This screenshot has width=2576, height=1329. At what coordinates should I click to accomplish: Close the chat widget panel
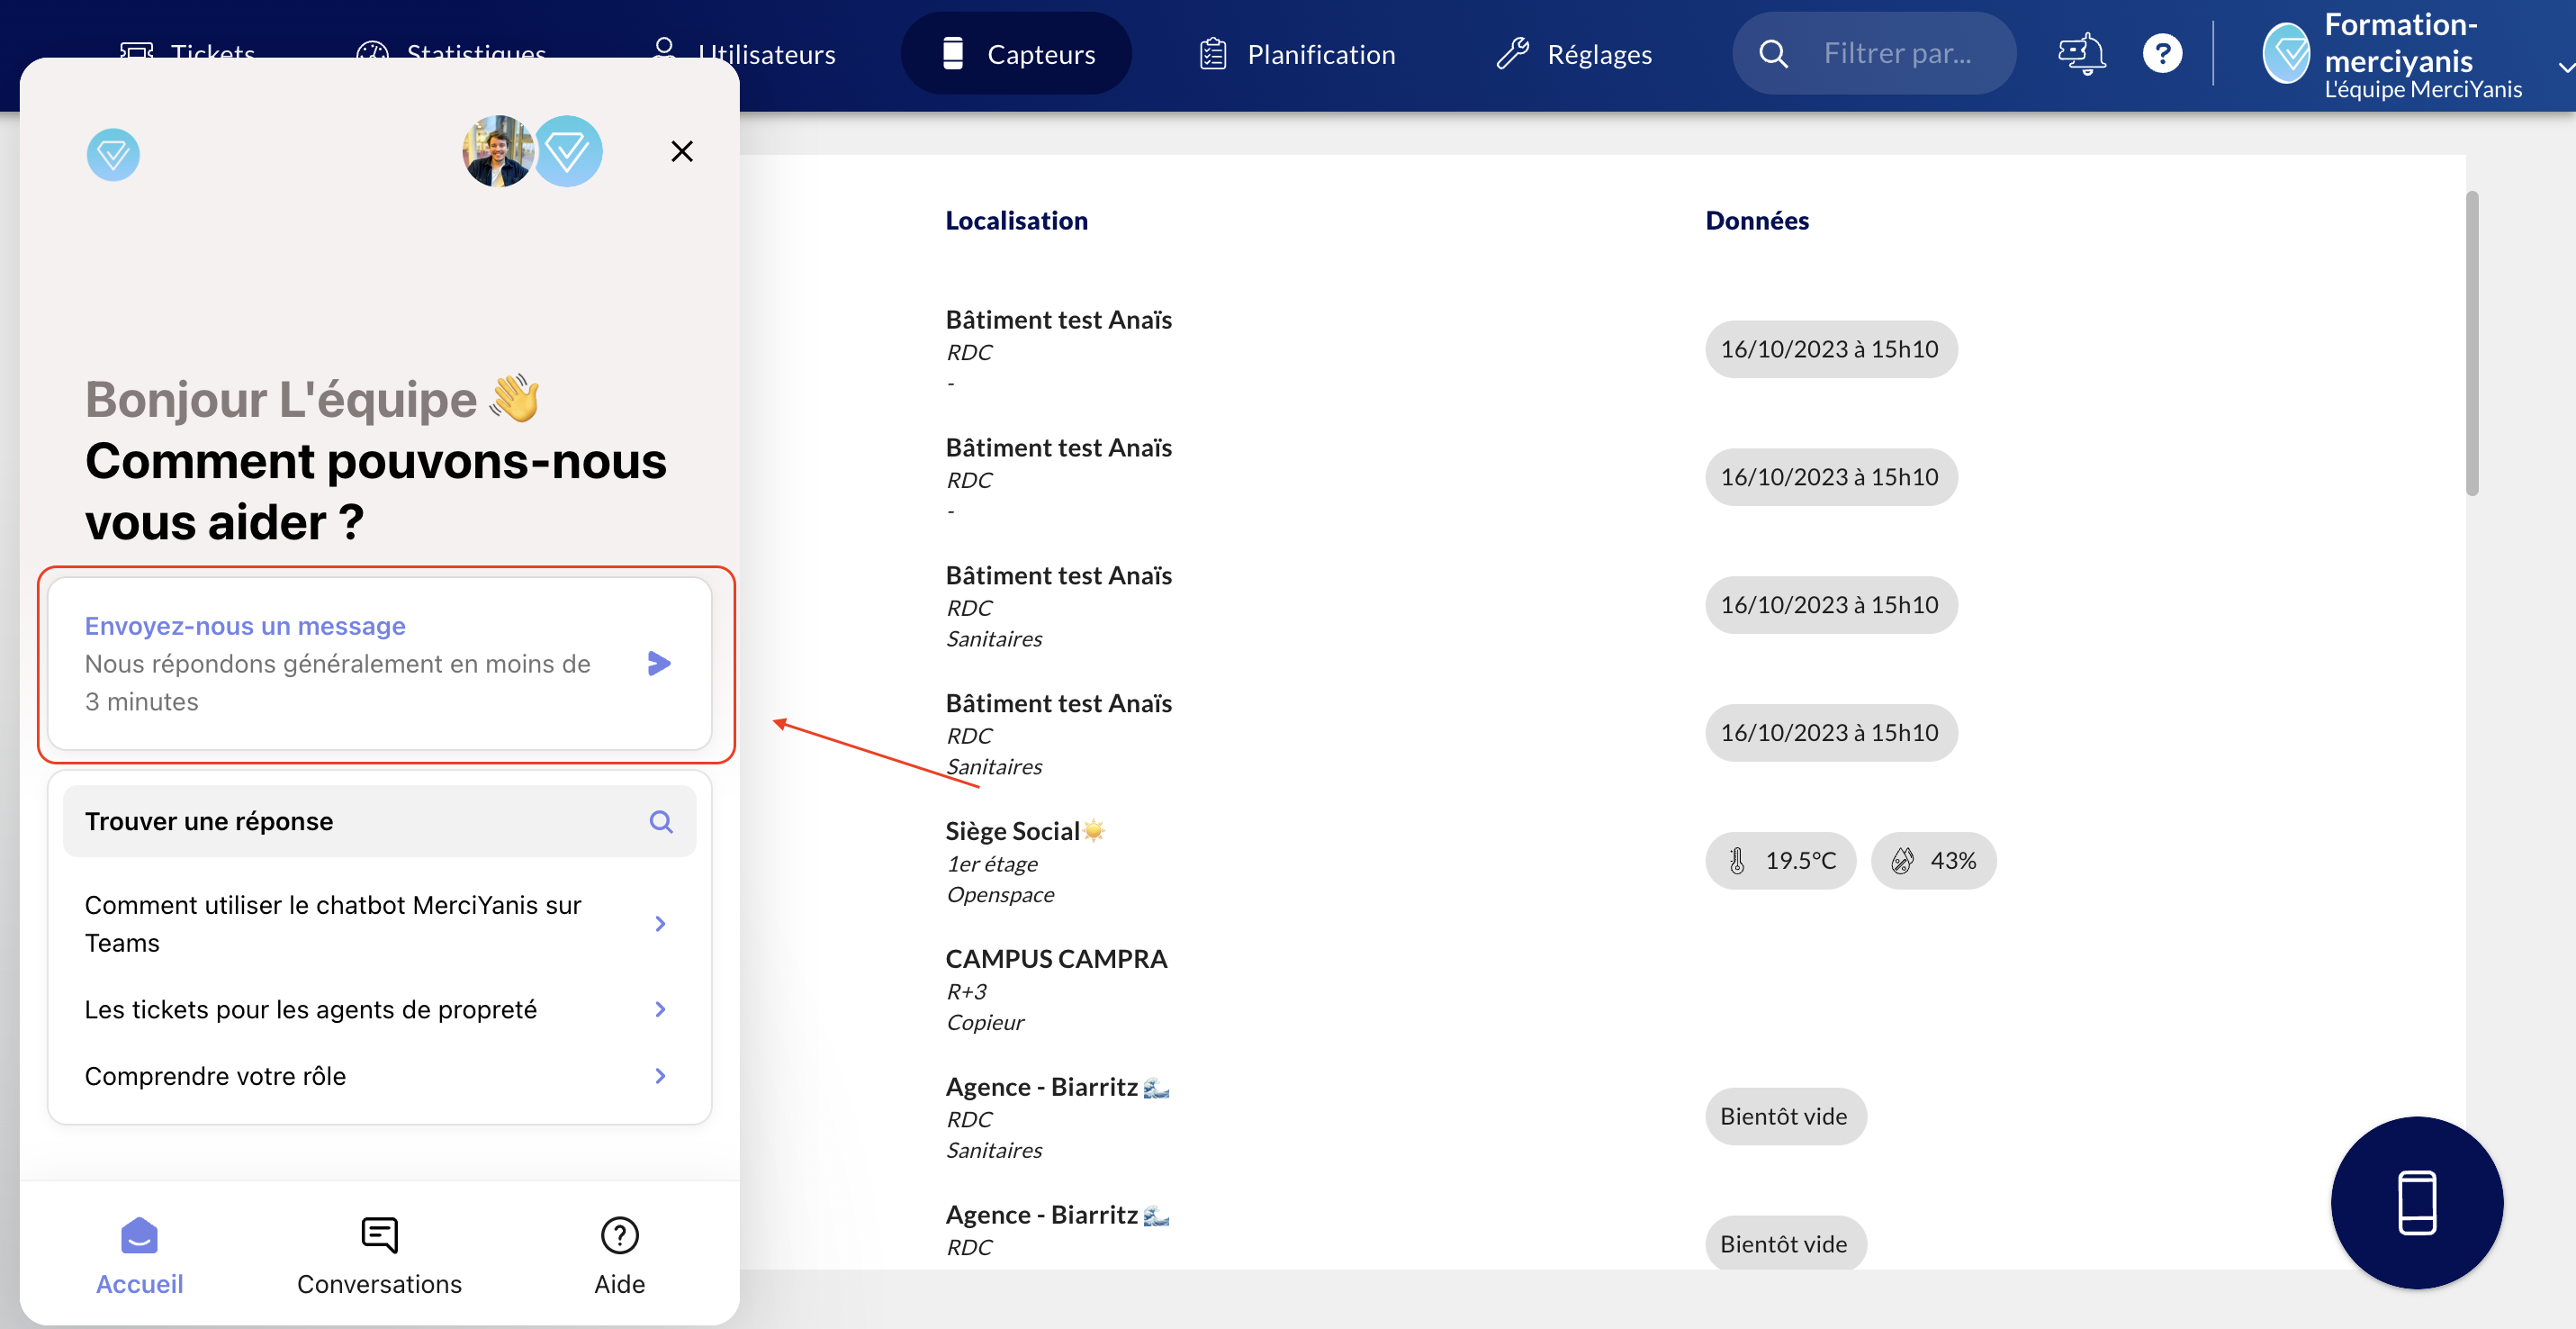point(682,151)
